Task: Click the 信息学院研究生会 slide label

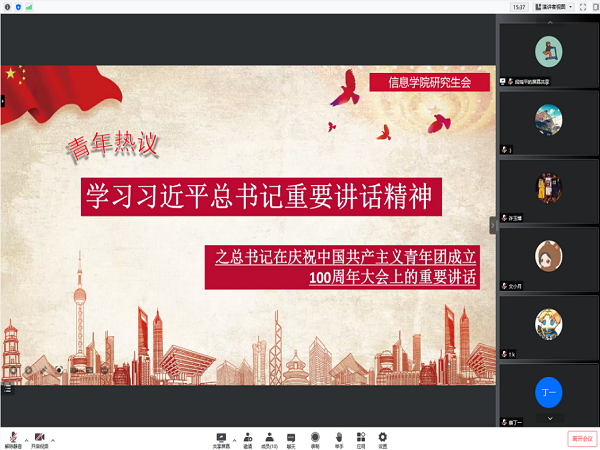Action: [x=429, y=82]
